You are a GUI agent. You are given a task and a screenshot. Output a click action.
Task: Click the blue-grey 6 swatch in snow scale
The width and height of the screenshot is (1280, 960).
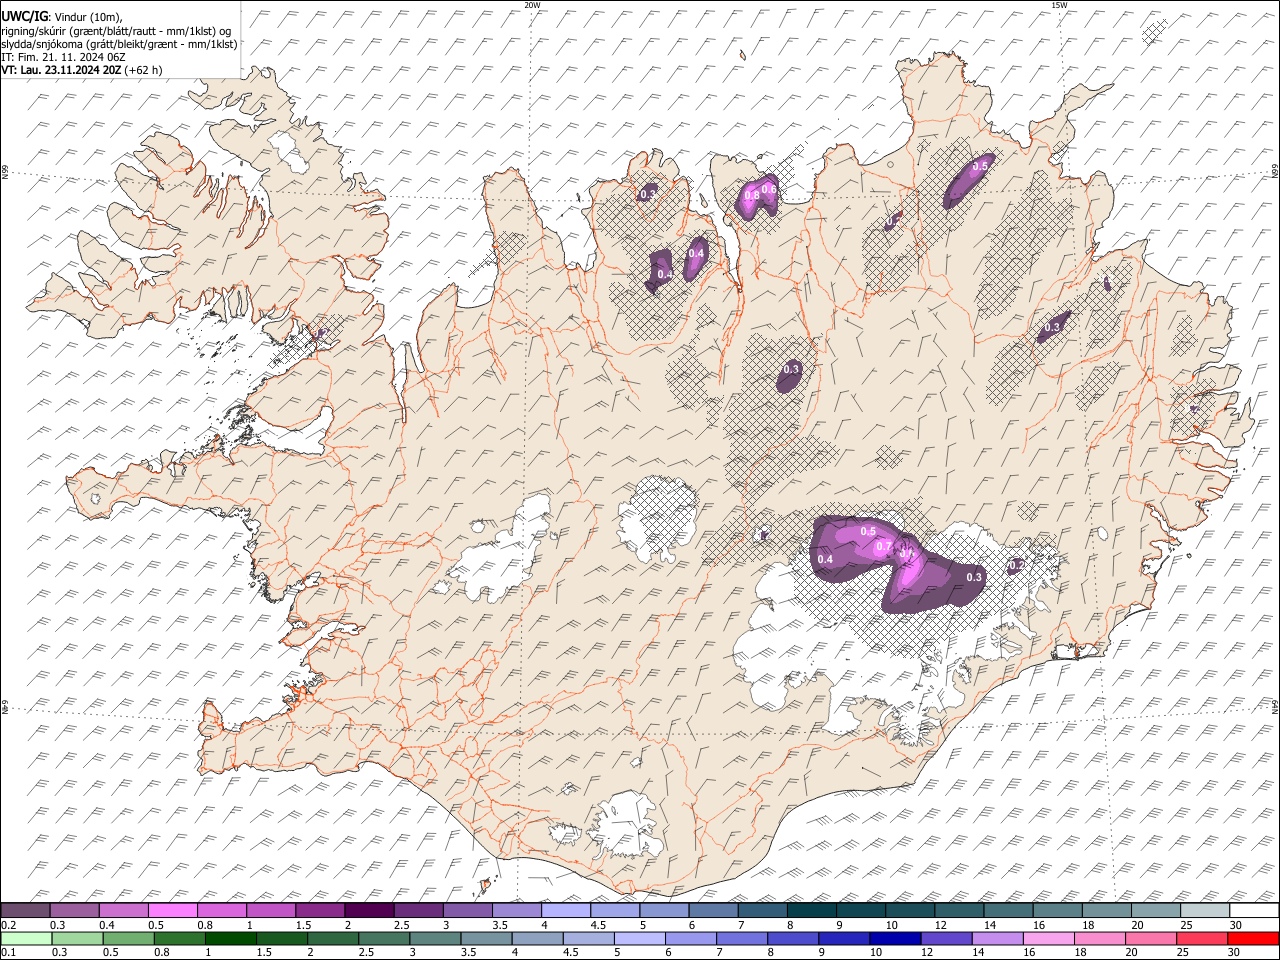[x=712, y=911]
